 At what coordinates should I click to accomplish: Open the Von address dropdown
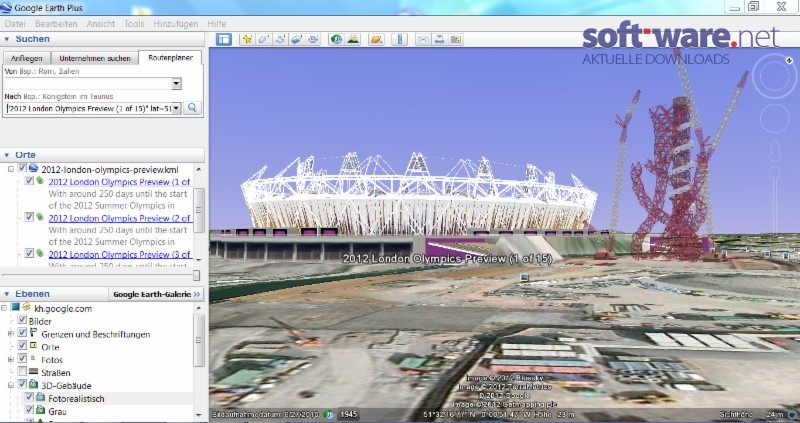(176, 84)
